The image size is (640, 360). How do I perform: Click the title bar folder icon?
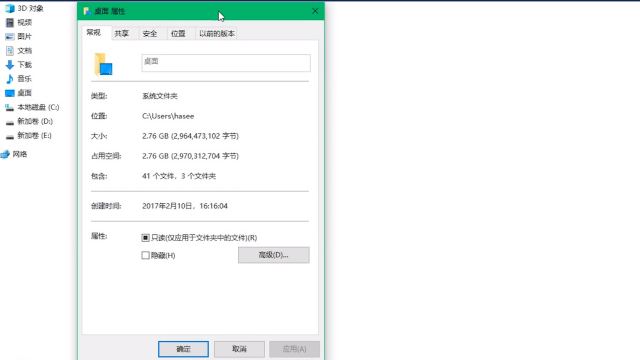click(87, 11)
